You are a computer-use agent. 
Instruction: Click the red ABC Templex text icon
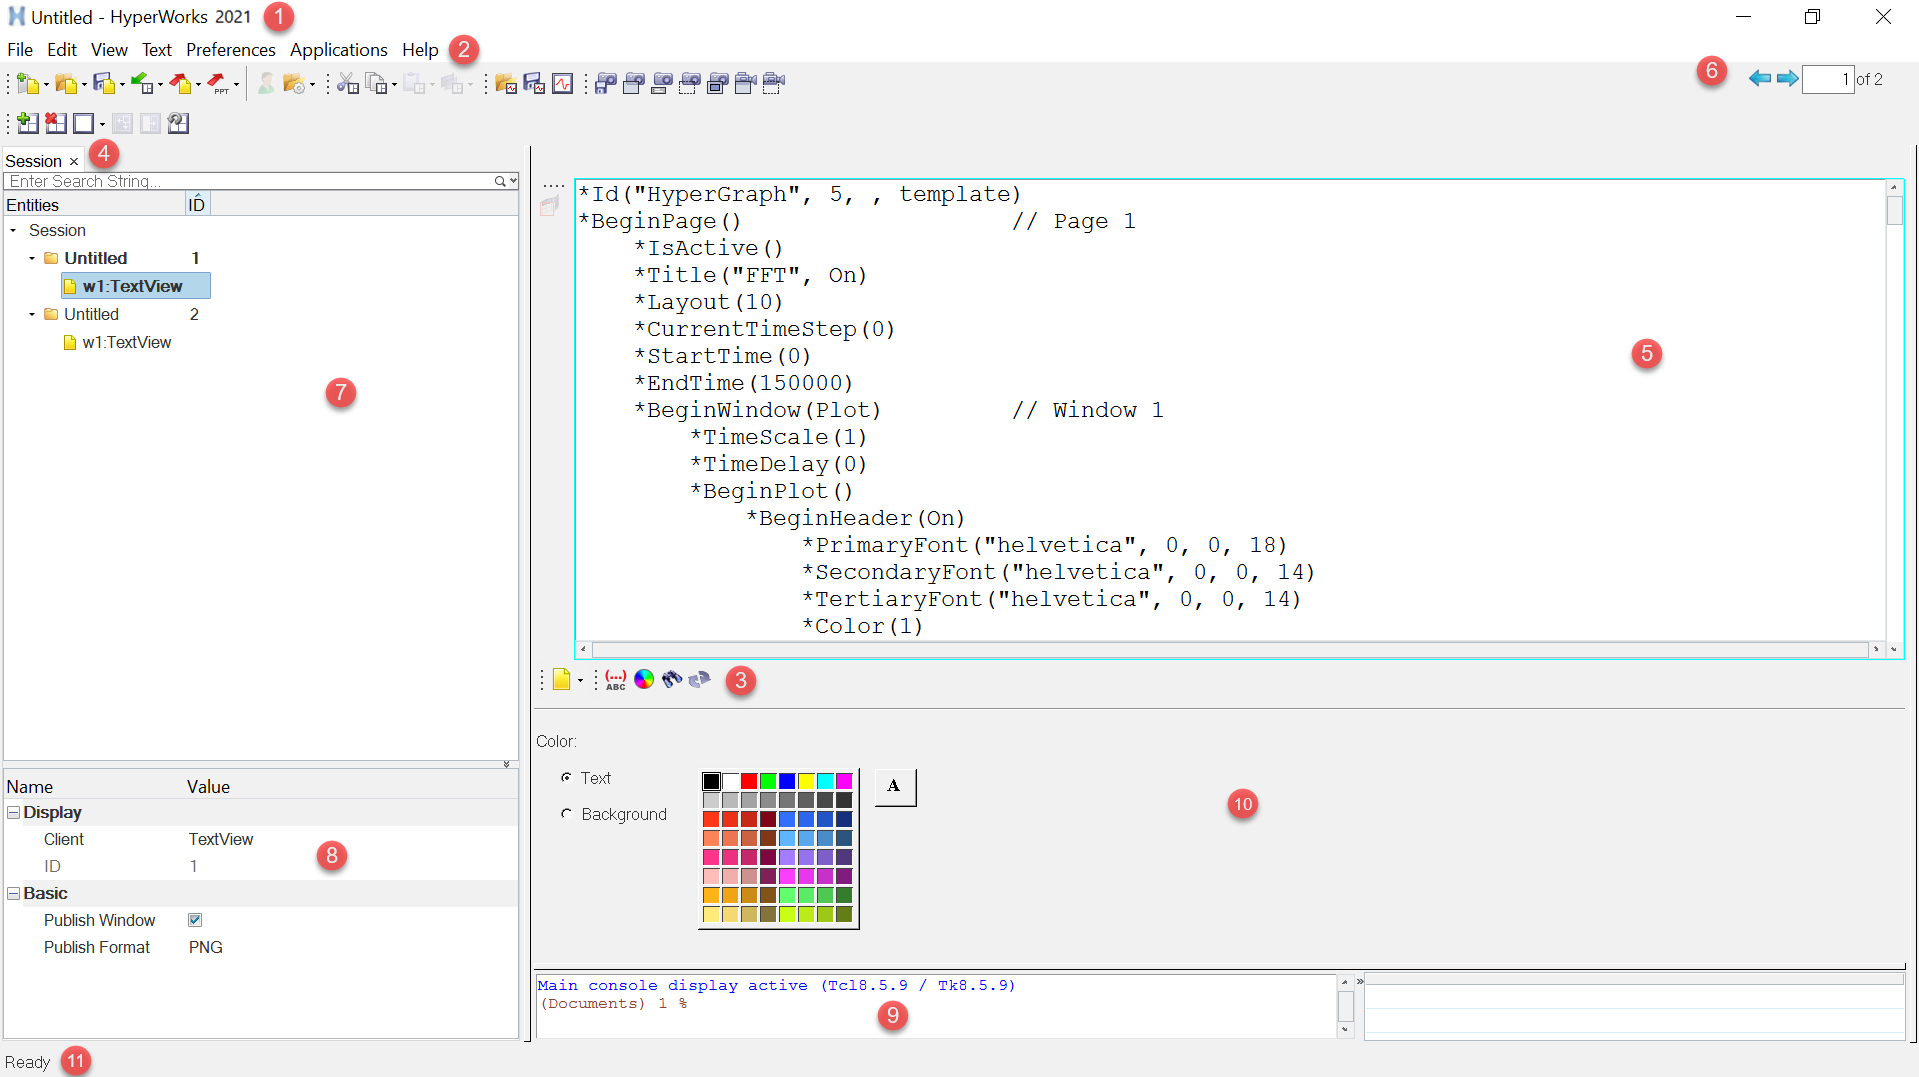pos(616,680)
